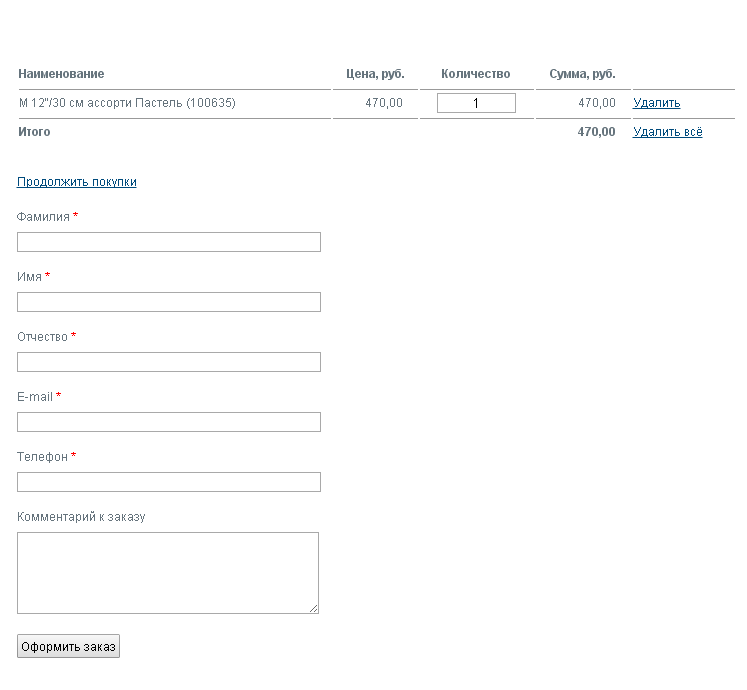747x690 pixels.
Task: Open the Продолжить покупки link
Action: coord(77,182)
